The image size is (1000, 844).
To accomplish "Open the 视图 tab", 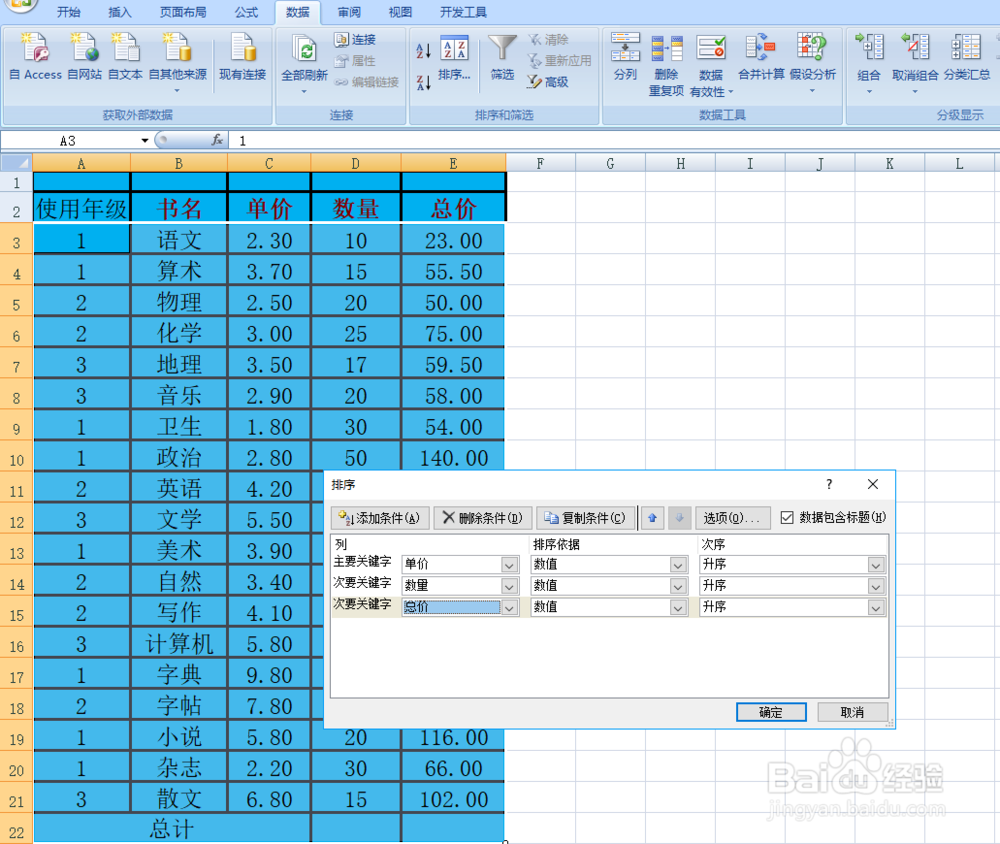I will [x=400, y=12].
